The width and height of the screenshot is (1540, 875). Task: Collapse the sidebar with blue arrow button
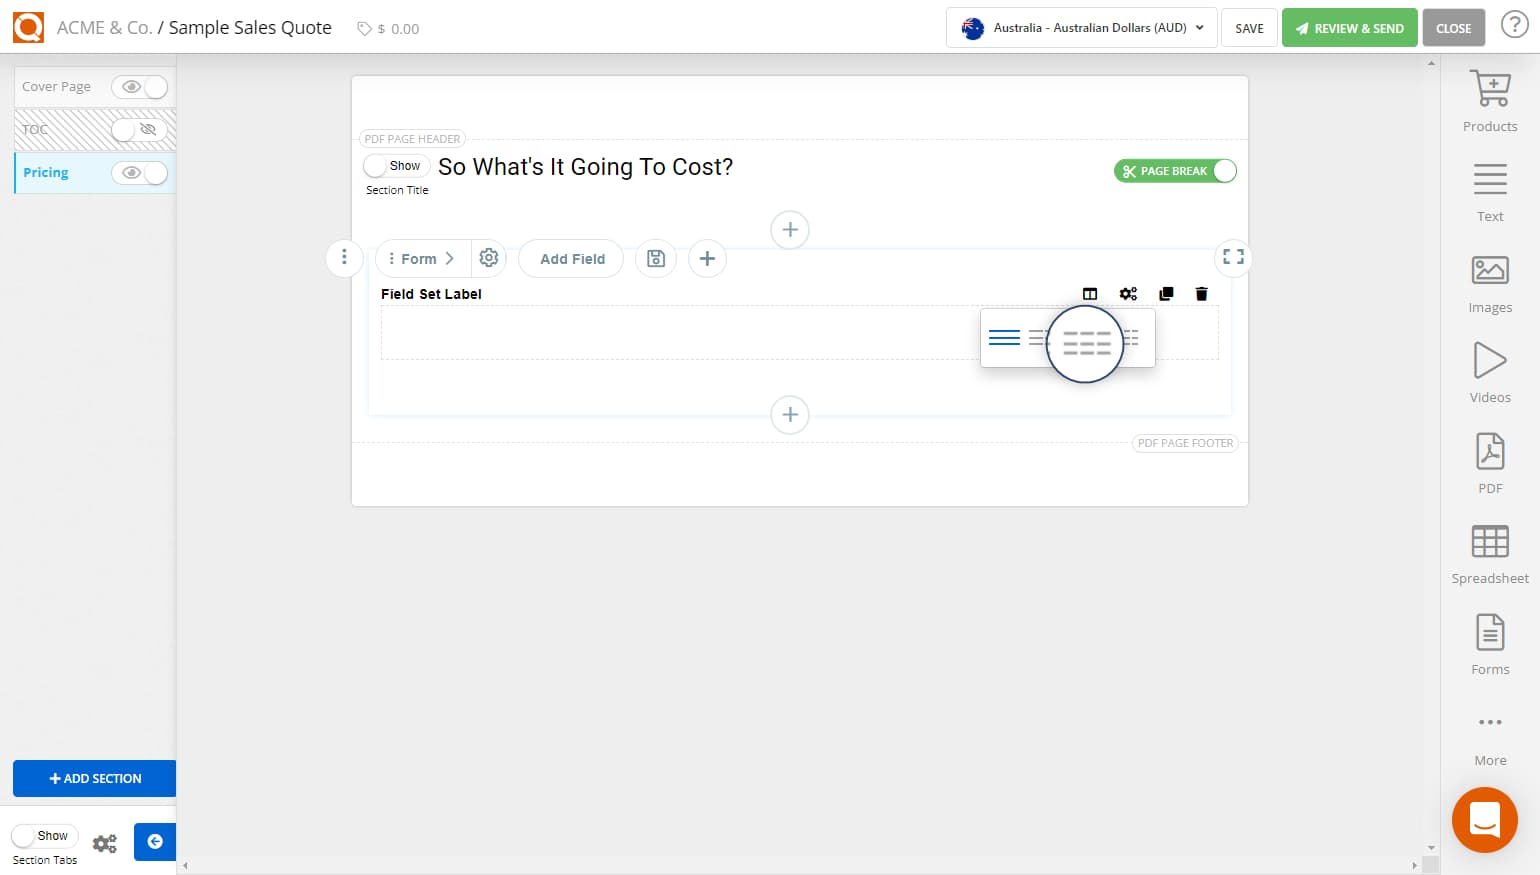pos(155,842)
